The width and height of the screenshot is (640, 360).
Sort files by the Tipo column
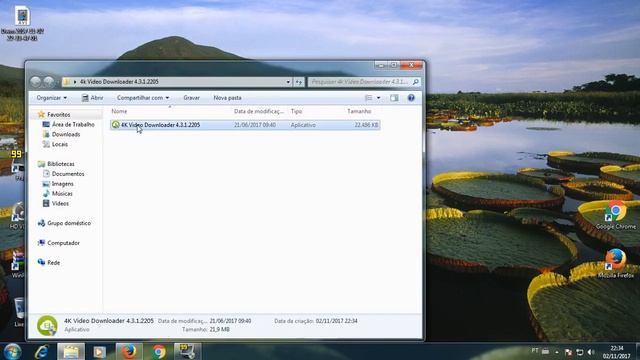pyautogui.click(x=297, y=111)
